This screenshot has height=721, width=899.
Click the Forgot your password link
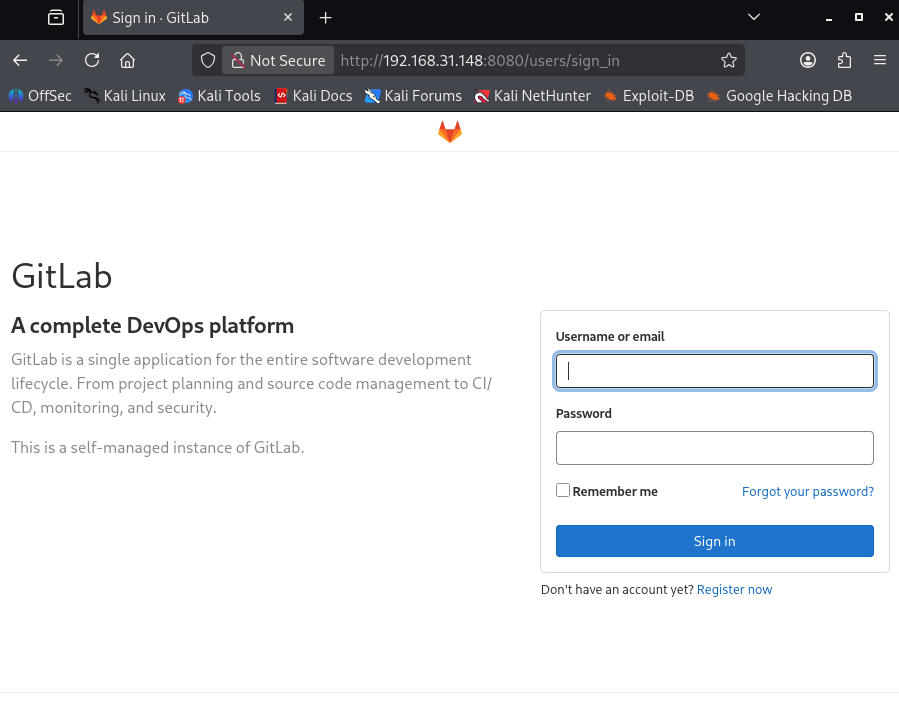tap(807, 491)
